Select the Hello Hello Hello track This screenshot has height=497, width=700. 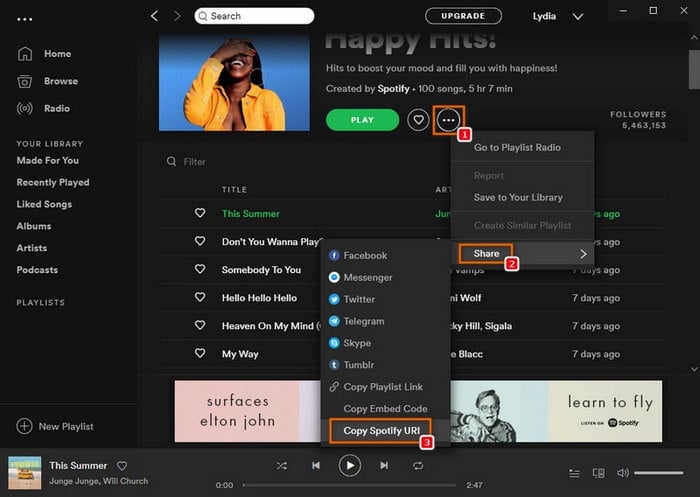(x=259, y=298)
